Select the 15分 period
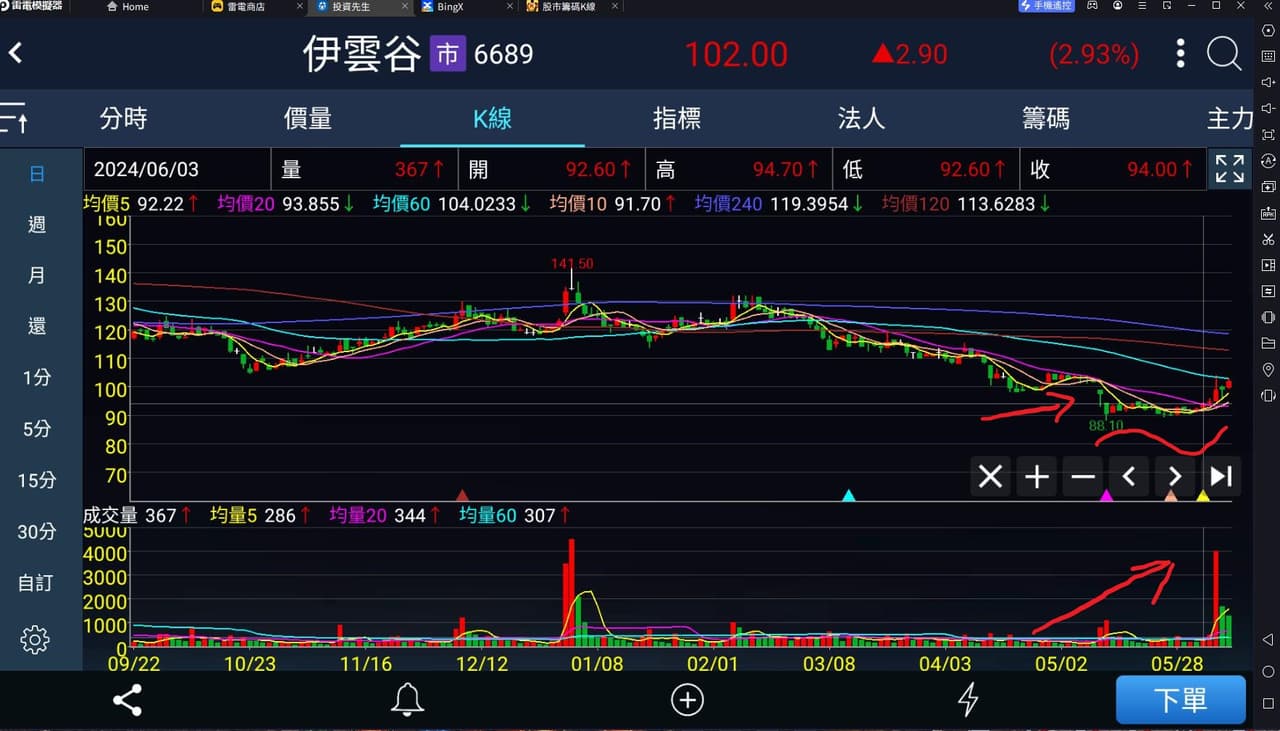This screenshot has height=731, width=1280. pyautogui.click(x=37, y=480)
